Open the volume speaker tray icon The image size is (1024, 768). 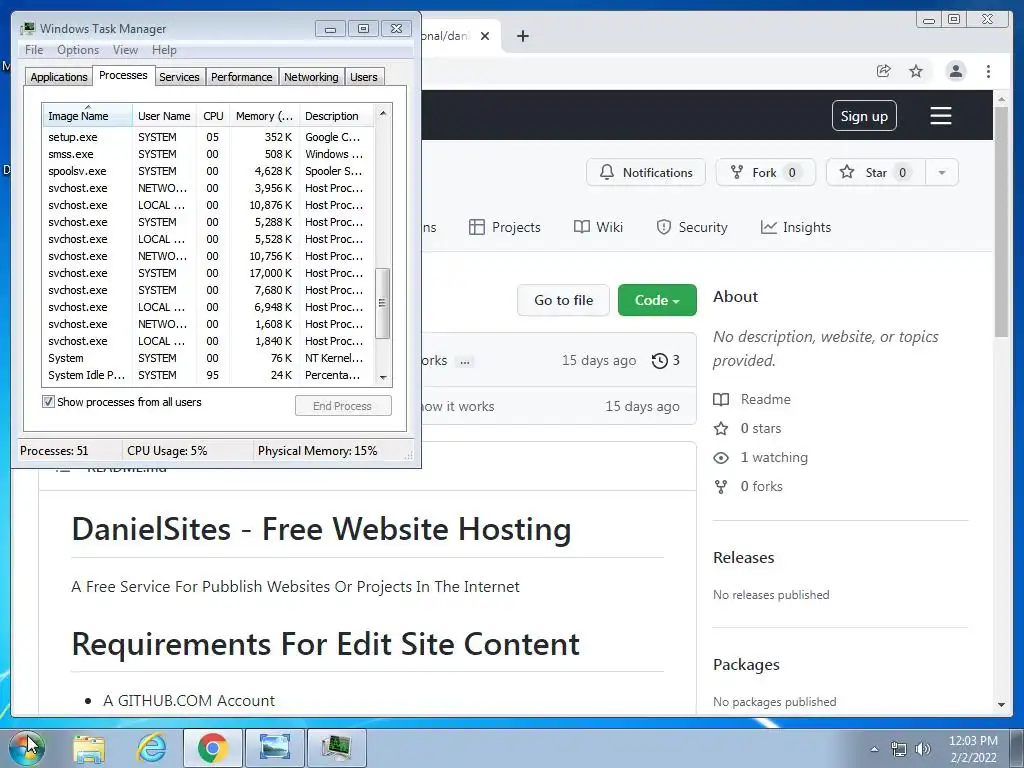(922, 749)
